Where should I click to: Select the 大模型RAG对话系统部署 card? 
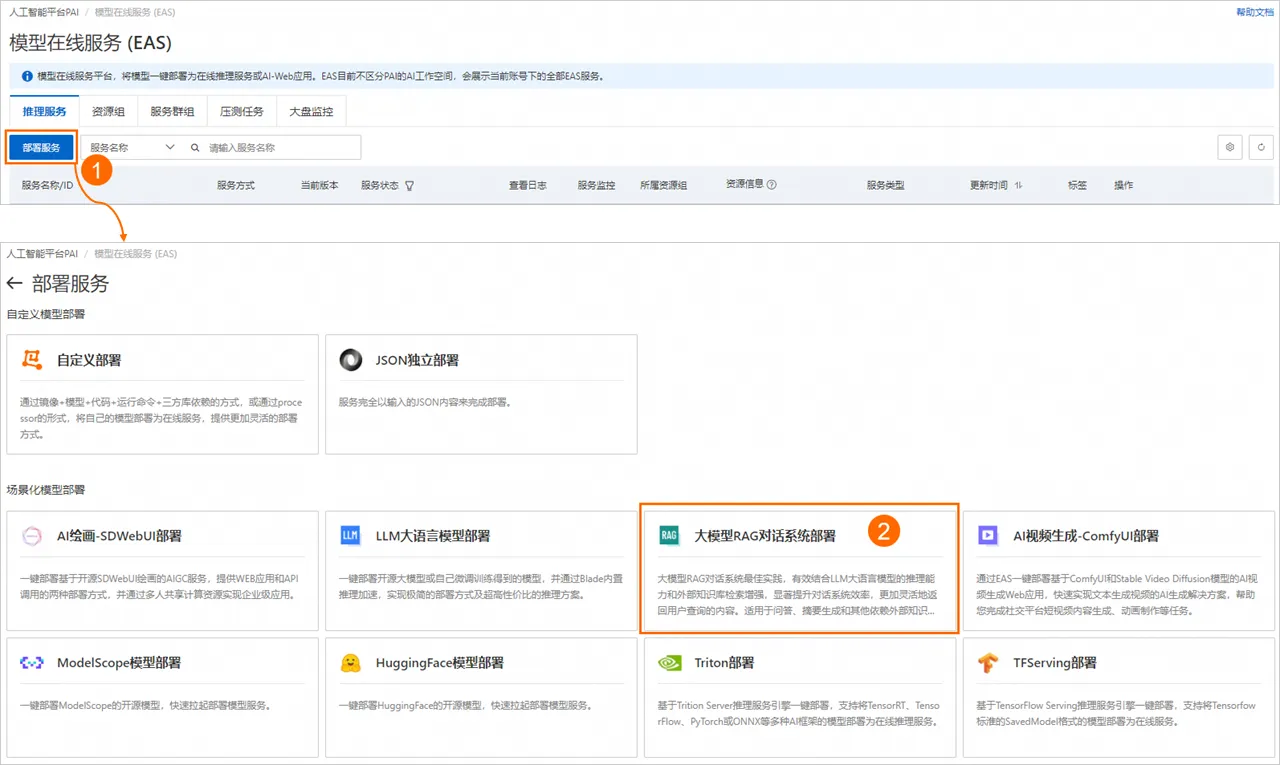(799, 568)
